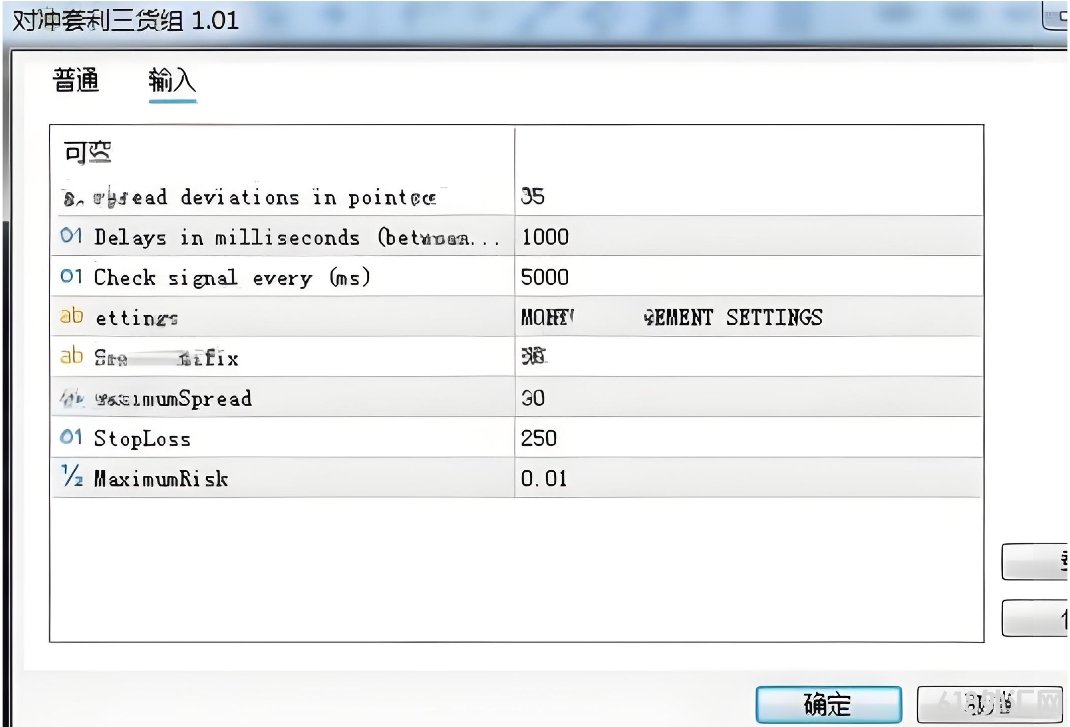Click the value cell of the ...fix row
The image size is (1070, 727).
(x=749, y=357)
